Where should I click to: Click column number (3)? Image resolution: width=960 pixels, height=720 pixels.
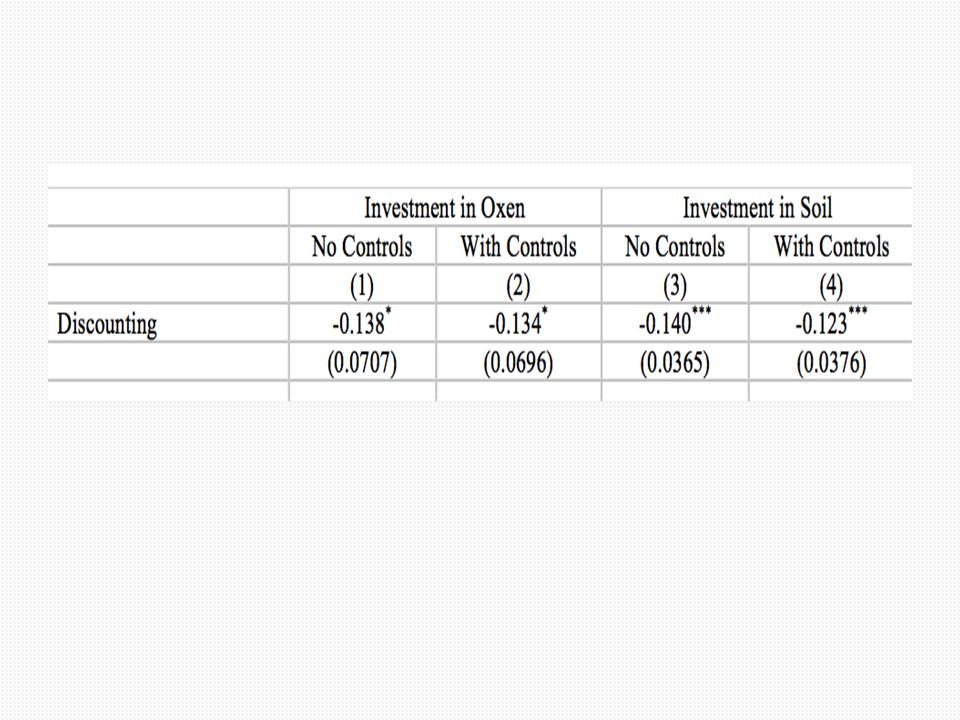tap(675, 285)
